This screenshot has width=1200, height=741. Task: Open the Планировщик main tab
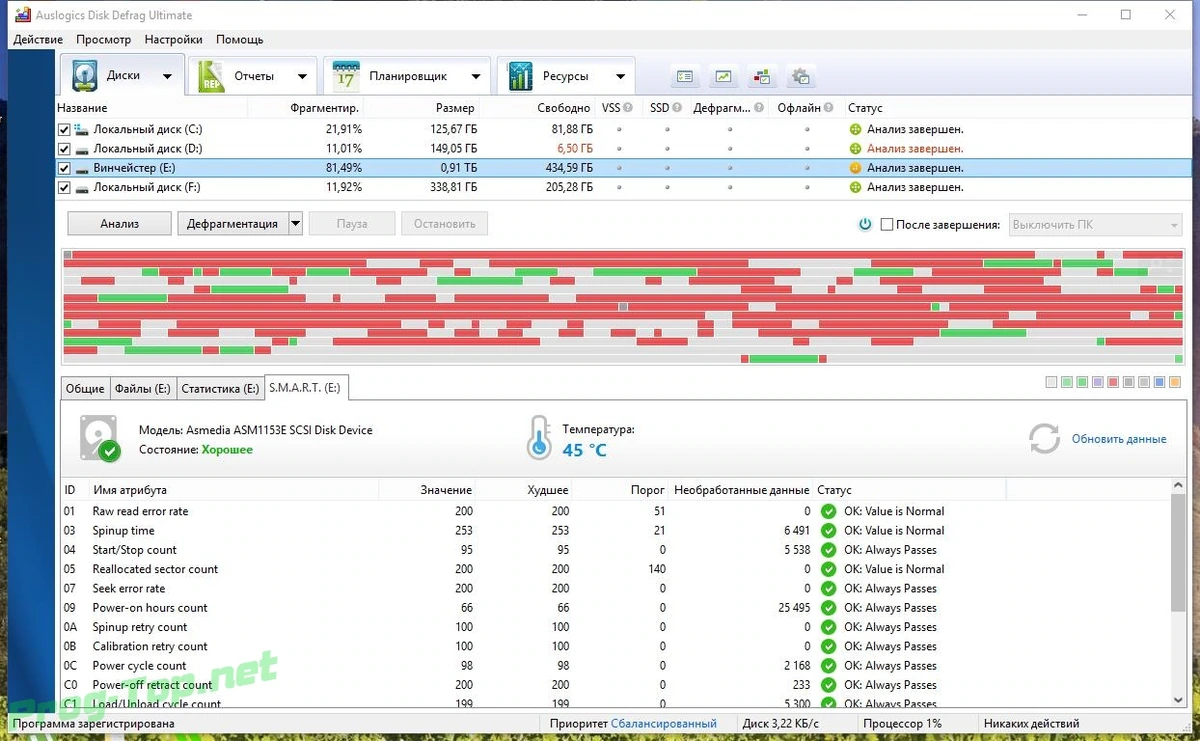407,76
